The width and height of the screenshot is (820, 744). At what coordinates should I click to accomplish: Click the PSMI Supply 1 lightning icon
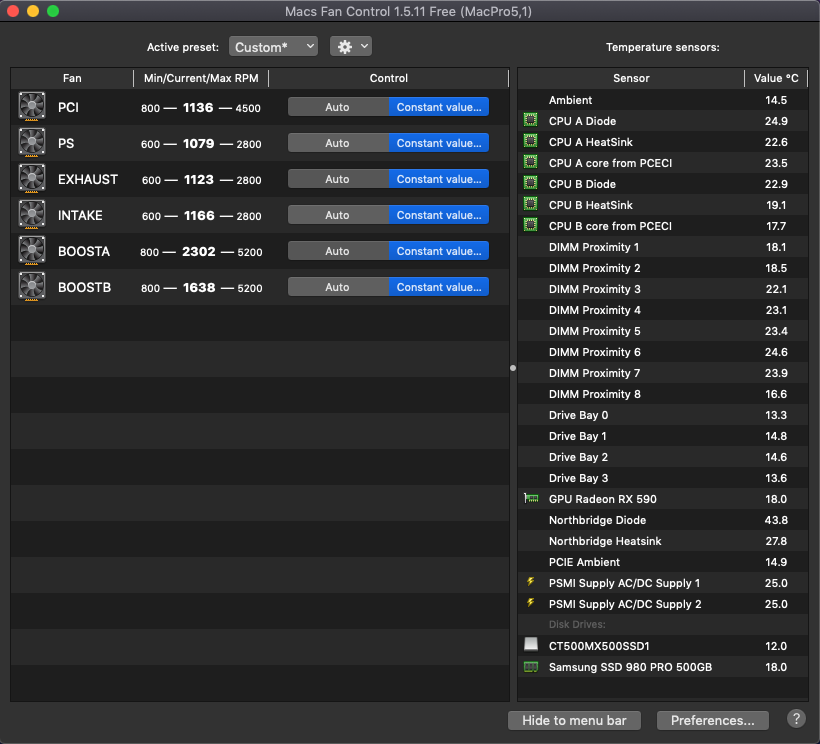tap(531, 583)
